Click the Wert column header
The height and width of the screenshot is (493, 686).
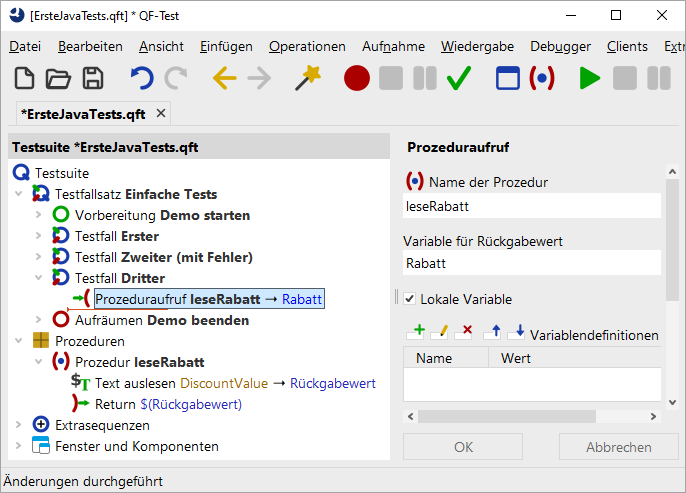(x=574, y=358)
